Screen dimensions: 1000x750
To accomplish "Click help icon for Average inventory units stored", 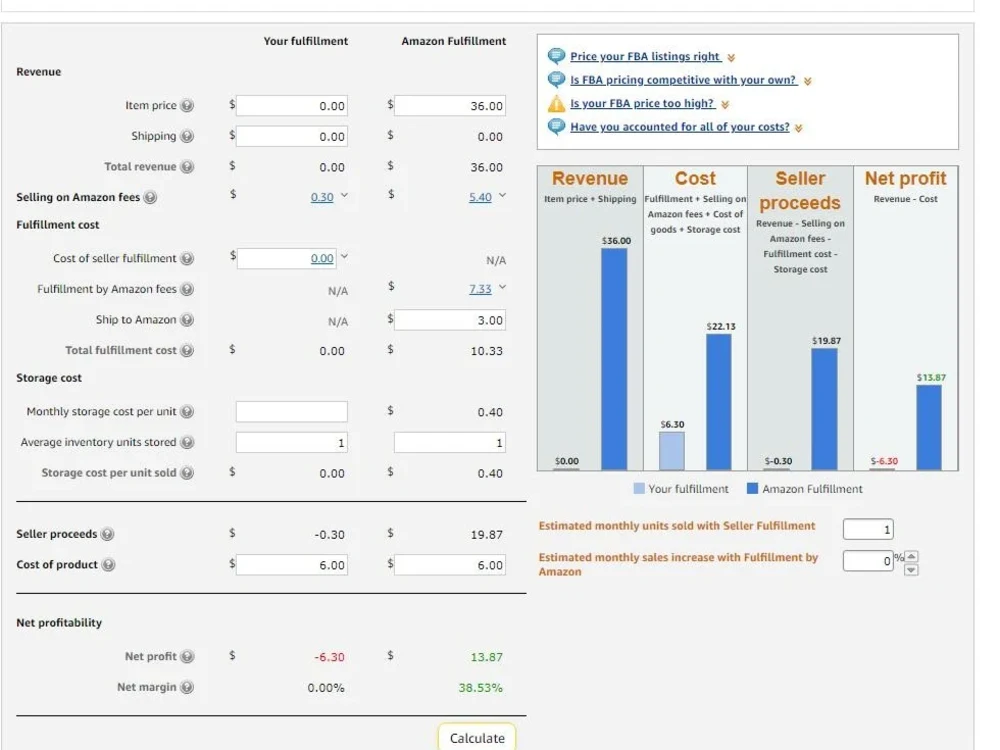I will (187, 443).
